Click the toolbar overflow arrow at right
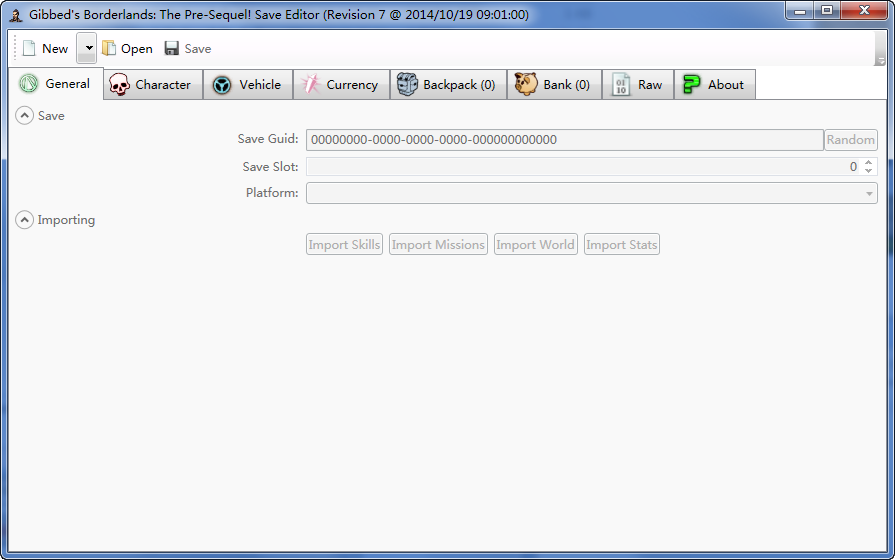This screenshot has width=895, height=560. [880, 61]
